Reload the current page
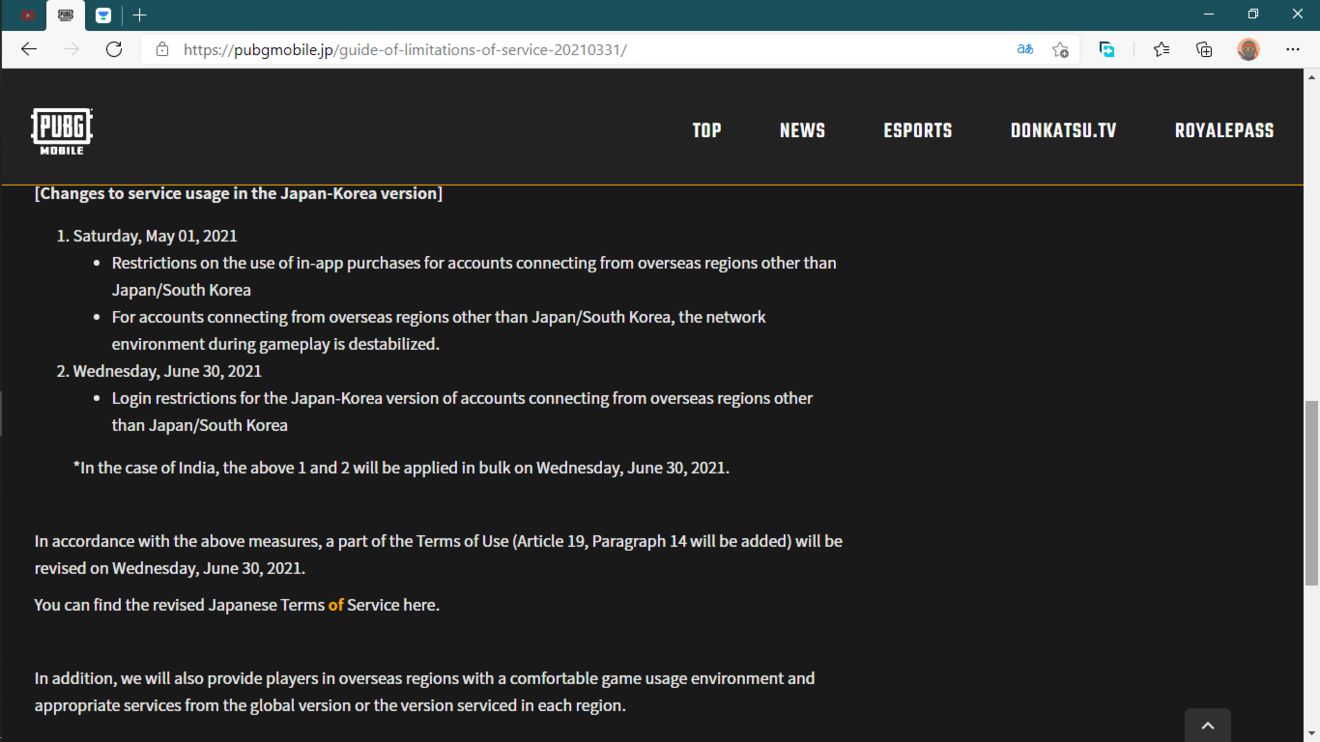The width and height of the screenshot is (1320, 742). pyautogui.click(x=114, y=49)
